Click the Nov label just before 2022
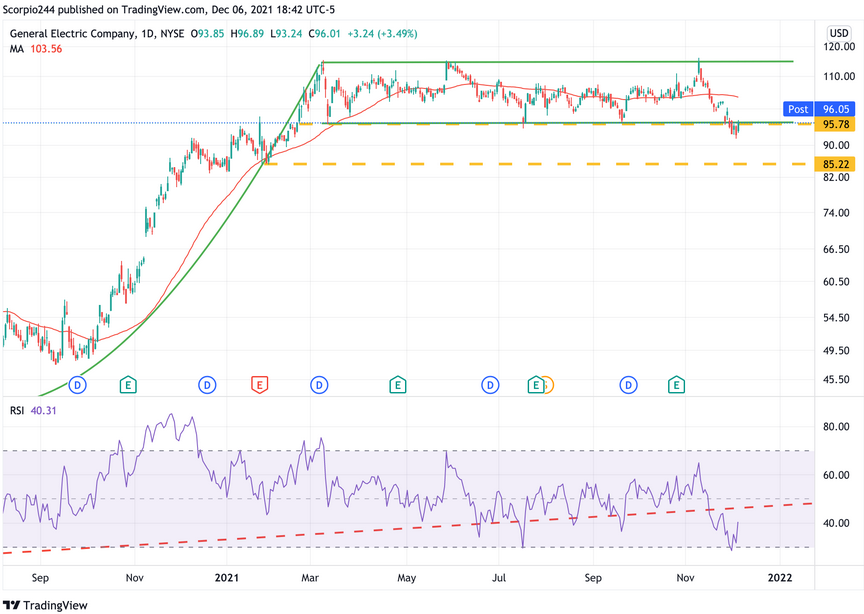The height and width of the screenshot is (614, 864). (x=685, y=578)
